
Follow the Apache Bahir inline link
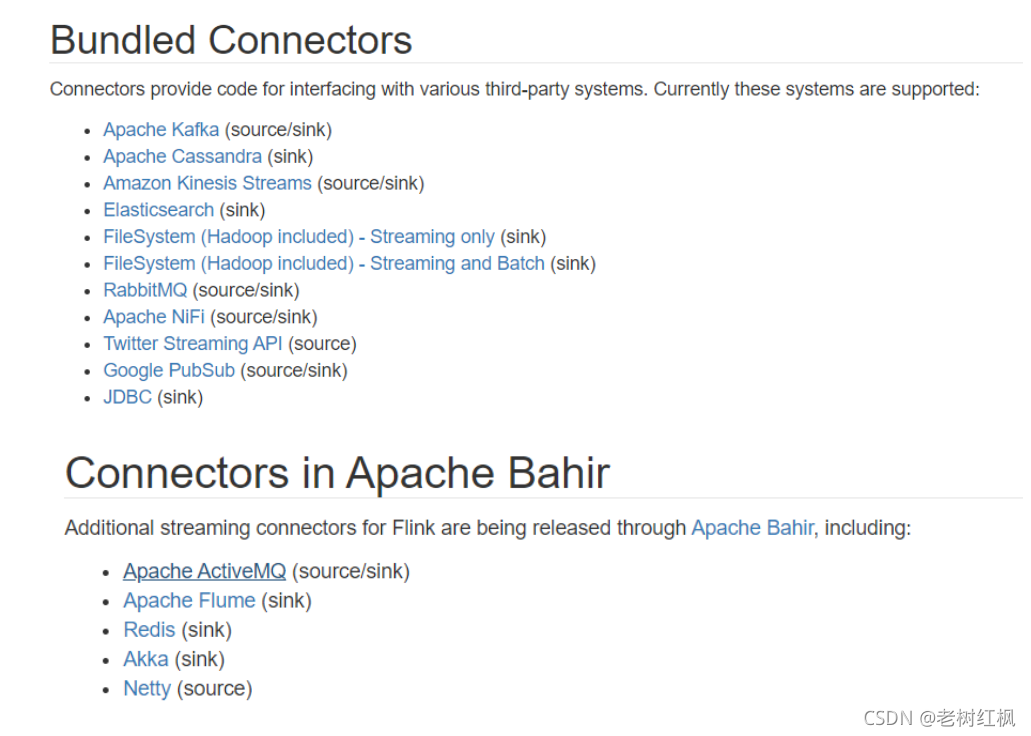click(752, 527)
